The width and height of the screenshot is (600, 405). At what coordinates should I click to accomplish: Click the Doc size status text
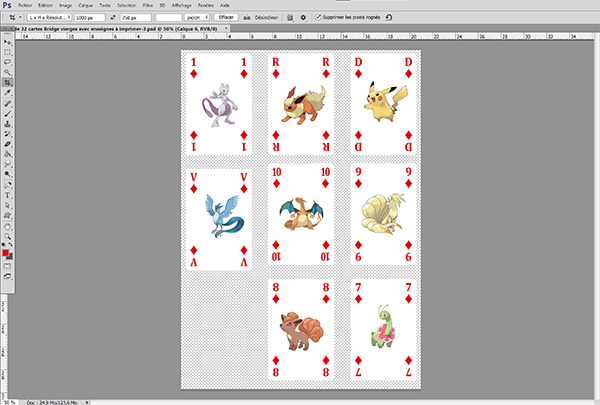[x=54, y=402]
